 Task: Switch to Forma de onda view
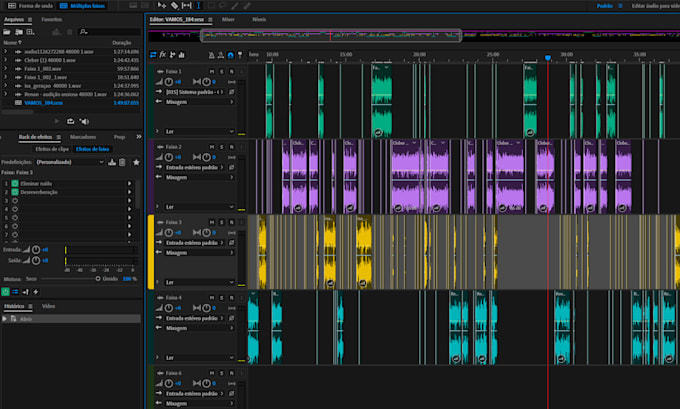(x=30, y=6)
